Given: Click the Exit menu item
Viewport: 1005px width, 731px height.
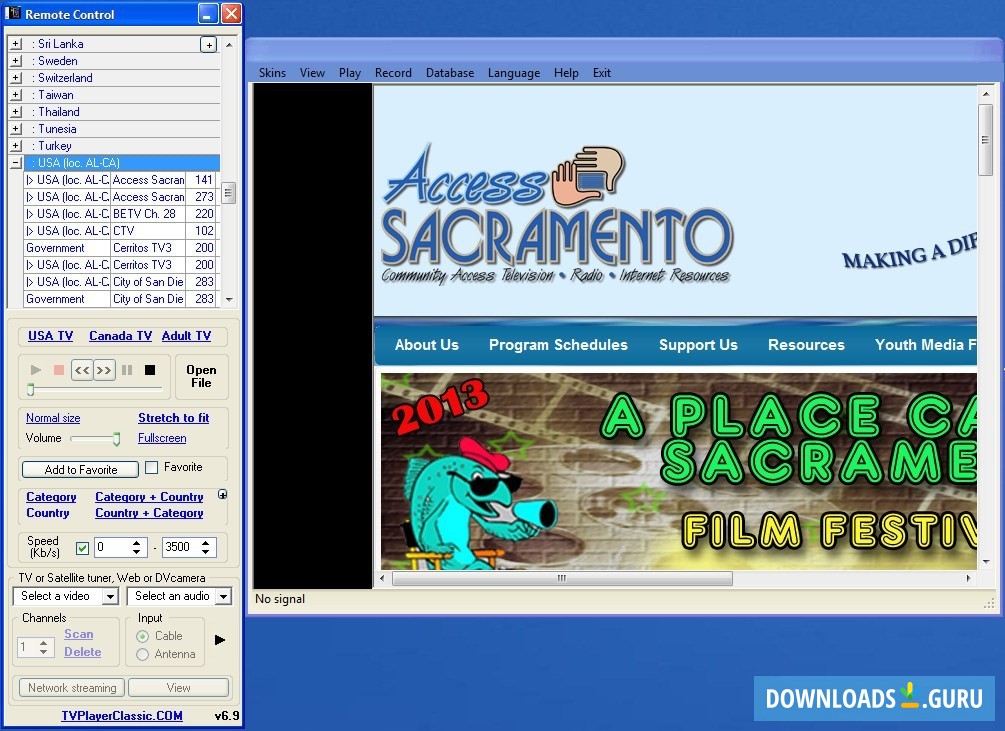Looking at the screenshot, I should (602, 73).
